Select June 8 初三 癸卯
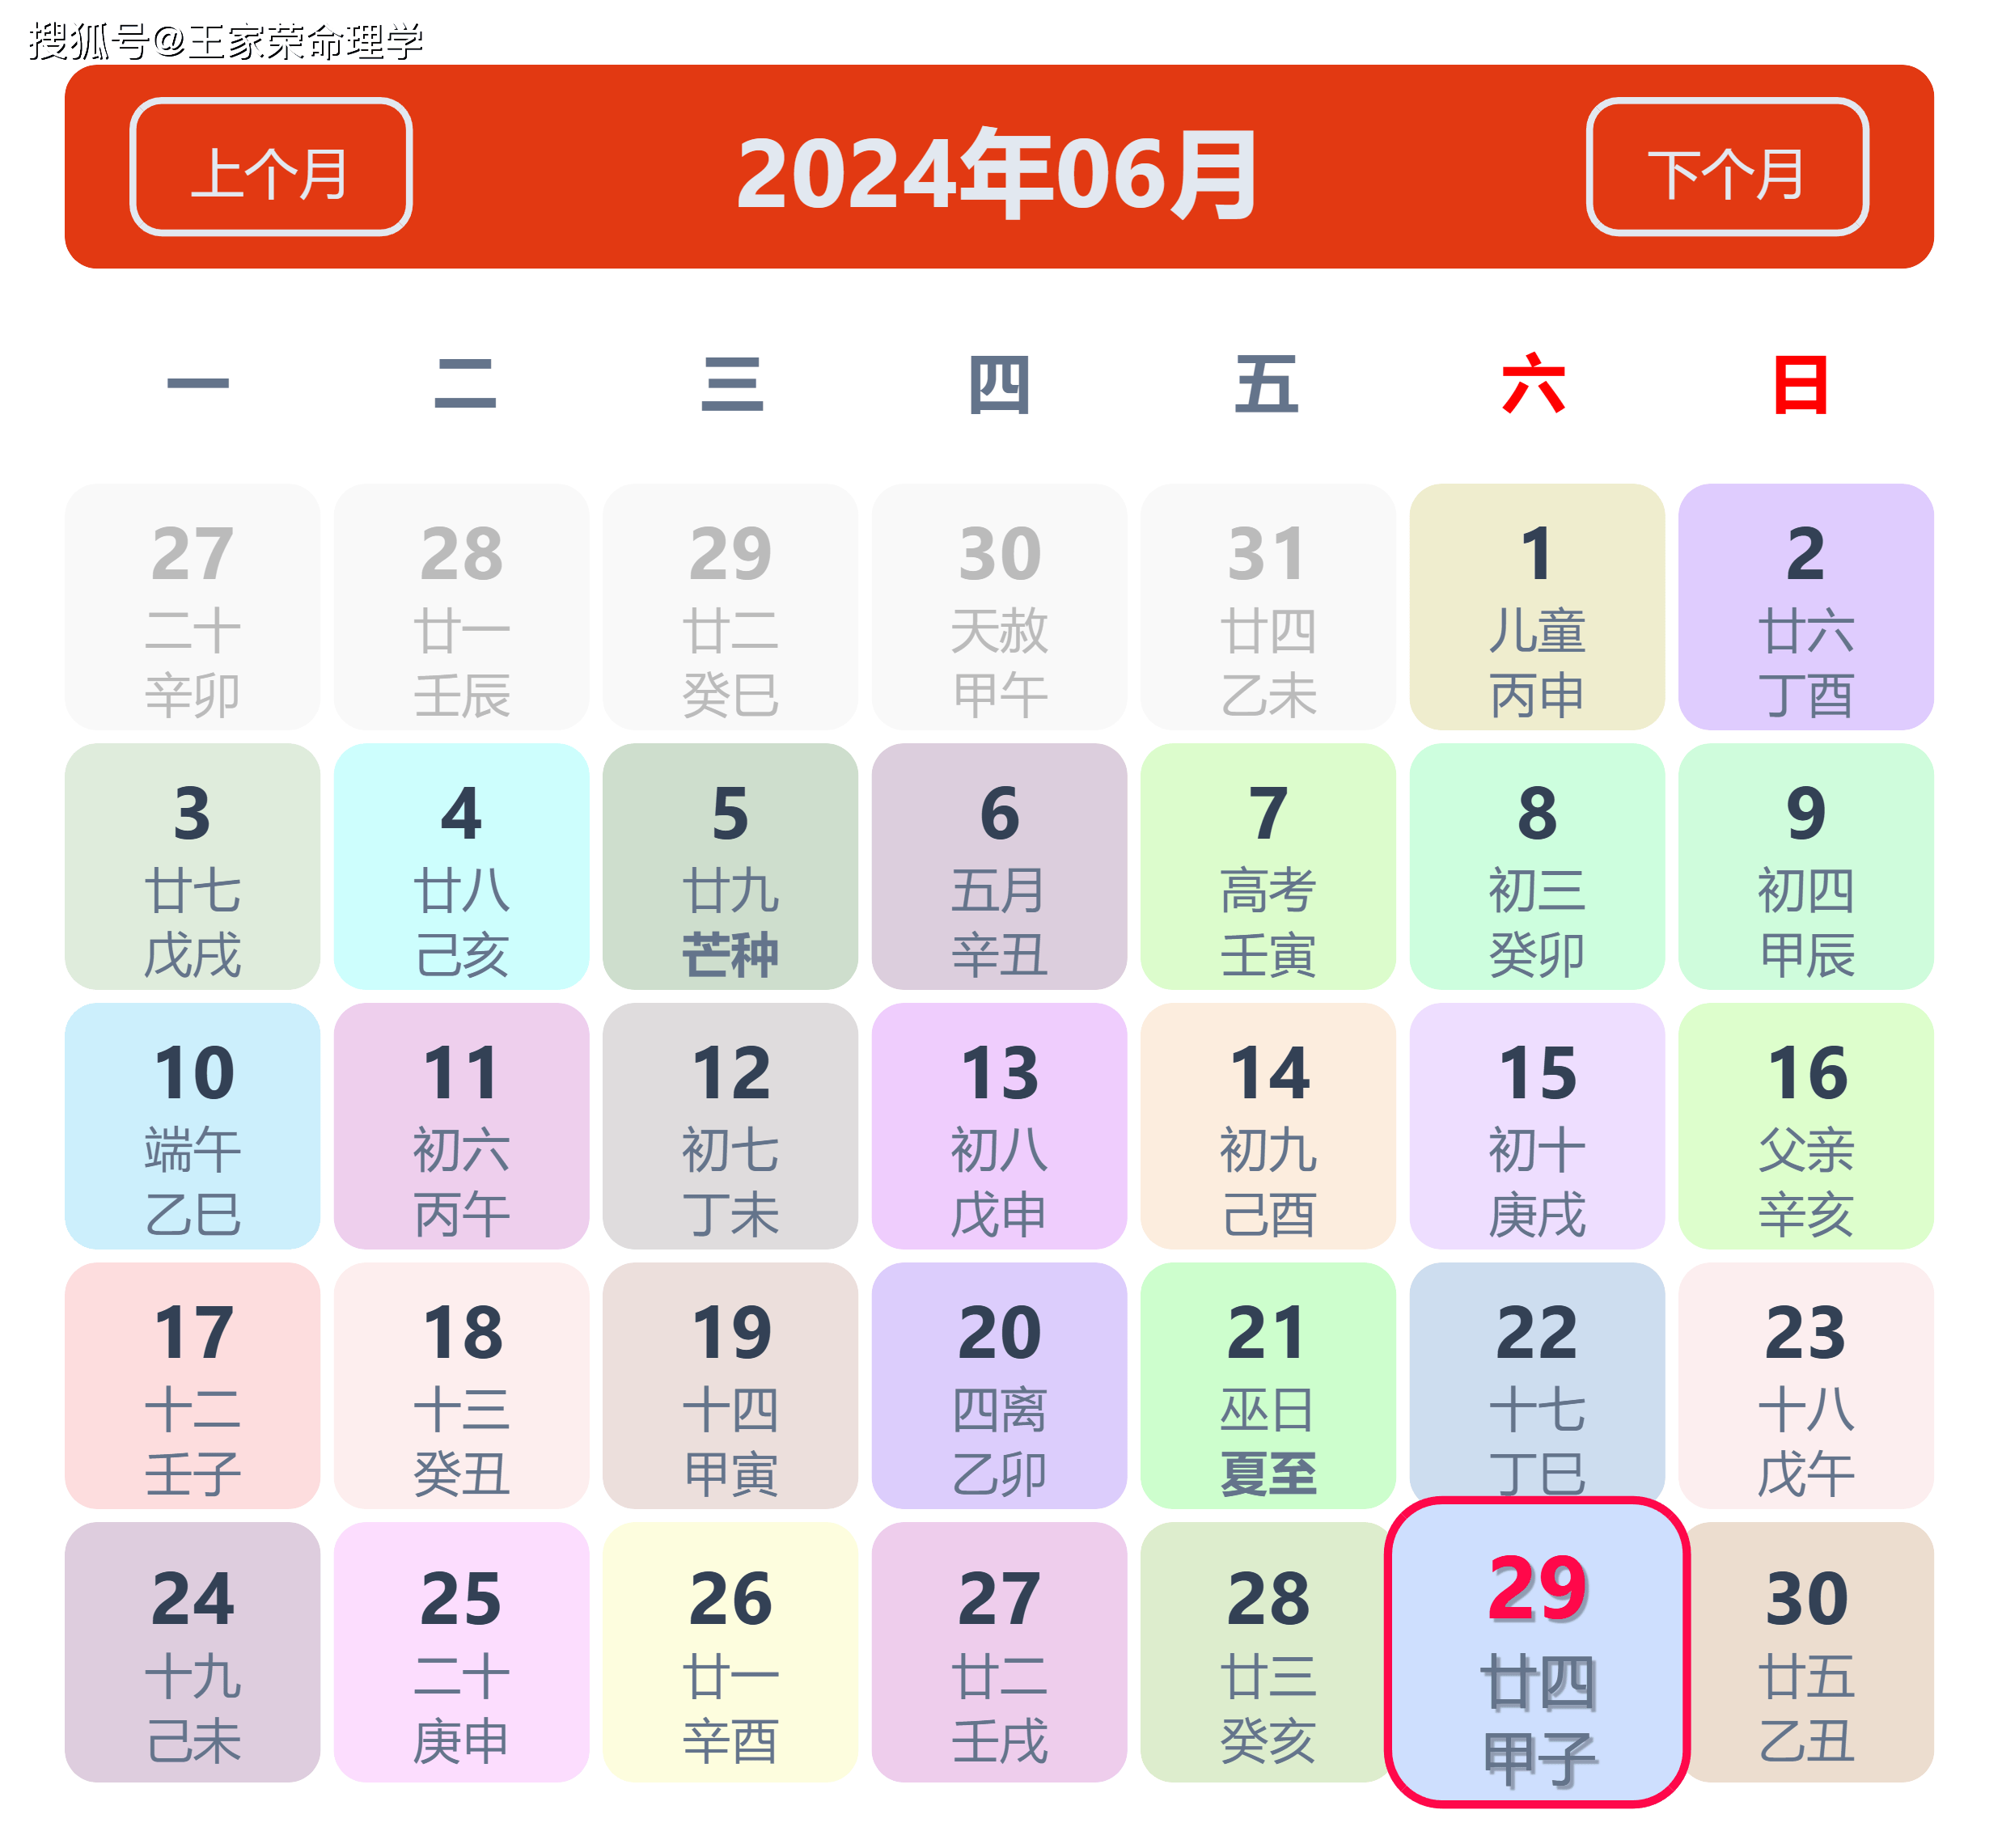This screenshot has height=1848, width=2002. point(1537,866)
